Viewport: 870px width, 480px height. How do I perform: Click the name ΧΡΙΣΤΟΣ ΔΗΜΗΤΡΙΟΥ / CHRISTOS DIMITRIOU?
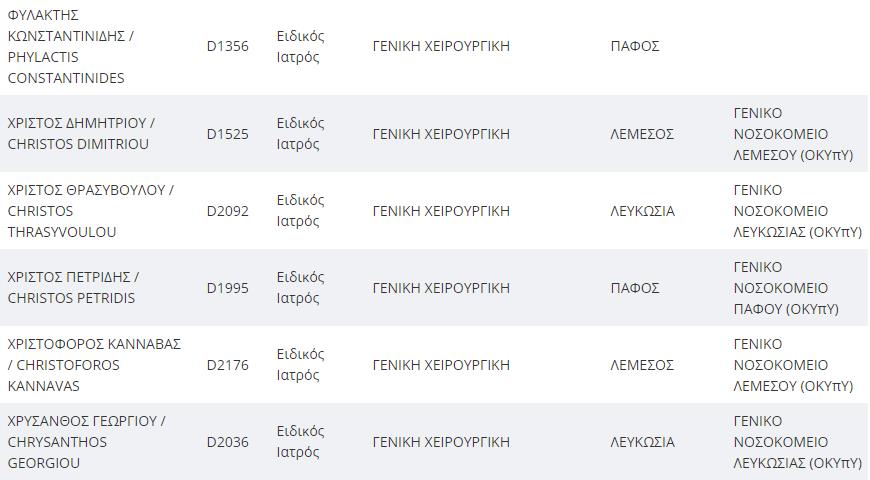pyautogui.click(x=81, y=134)
